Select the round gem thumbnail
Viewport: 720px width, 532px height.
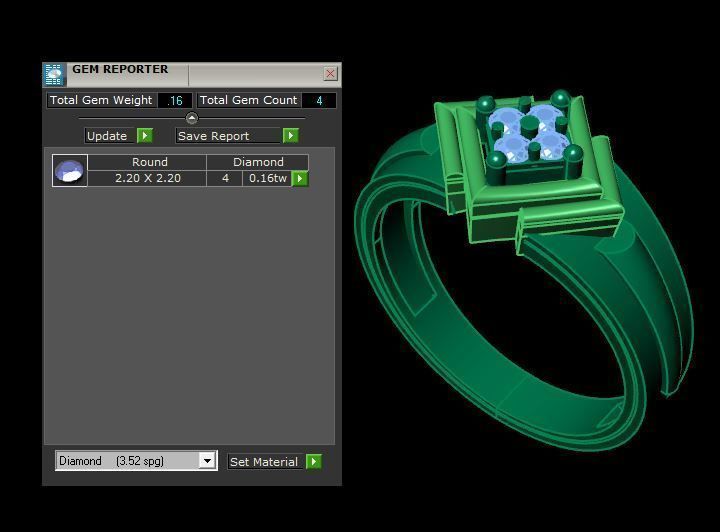(x=70, y=170)
